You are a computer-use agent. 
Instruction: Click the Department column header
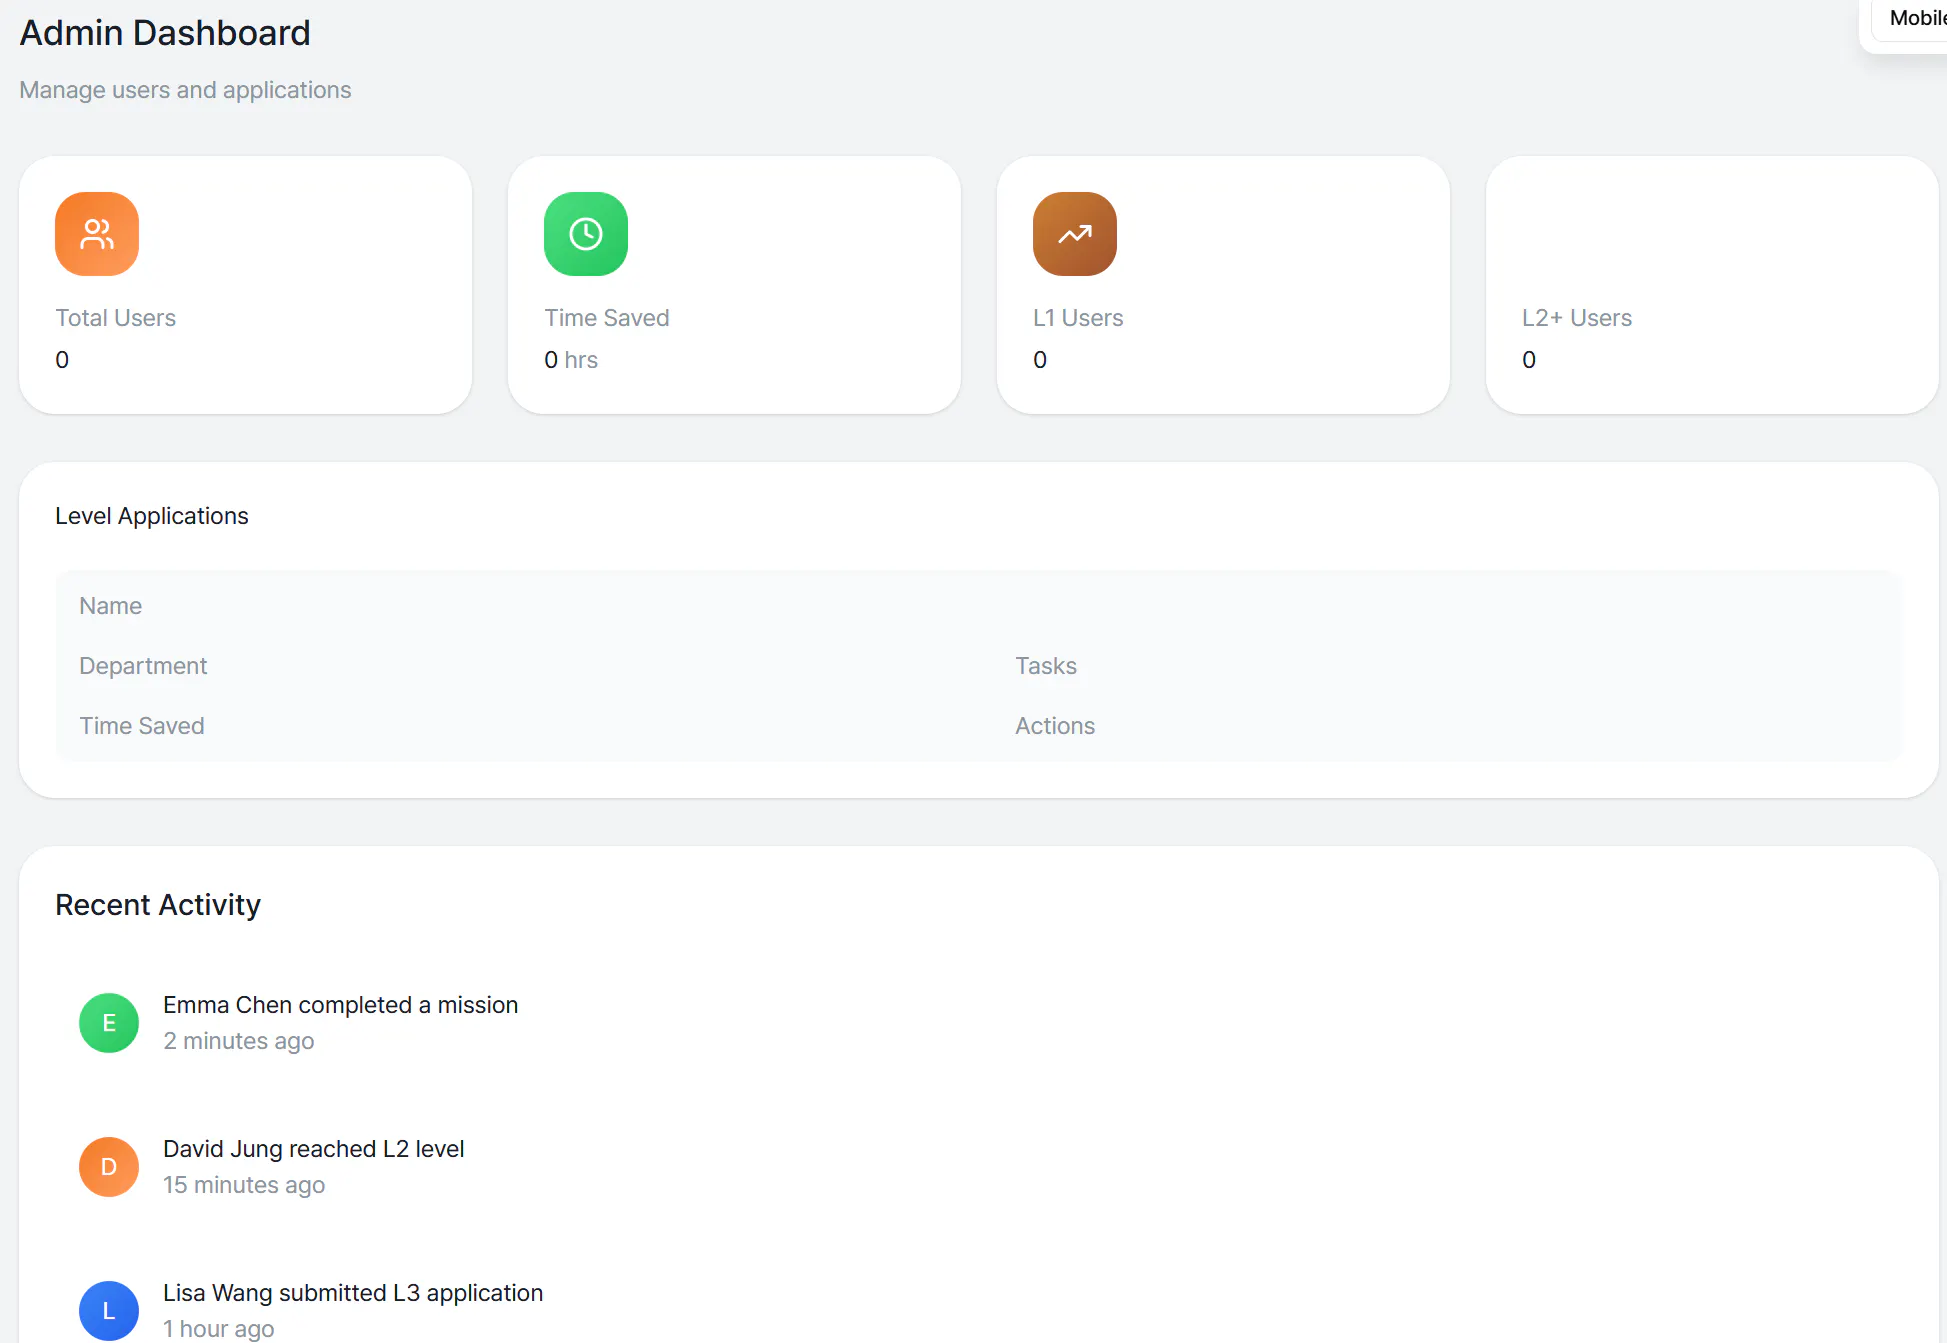click(x=143, y=666)
